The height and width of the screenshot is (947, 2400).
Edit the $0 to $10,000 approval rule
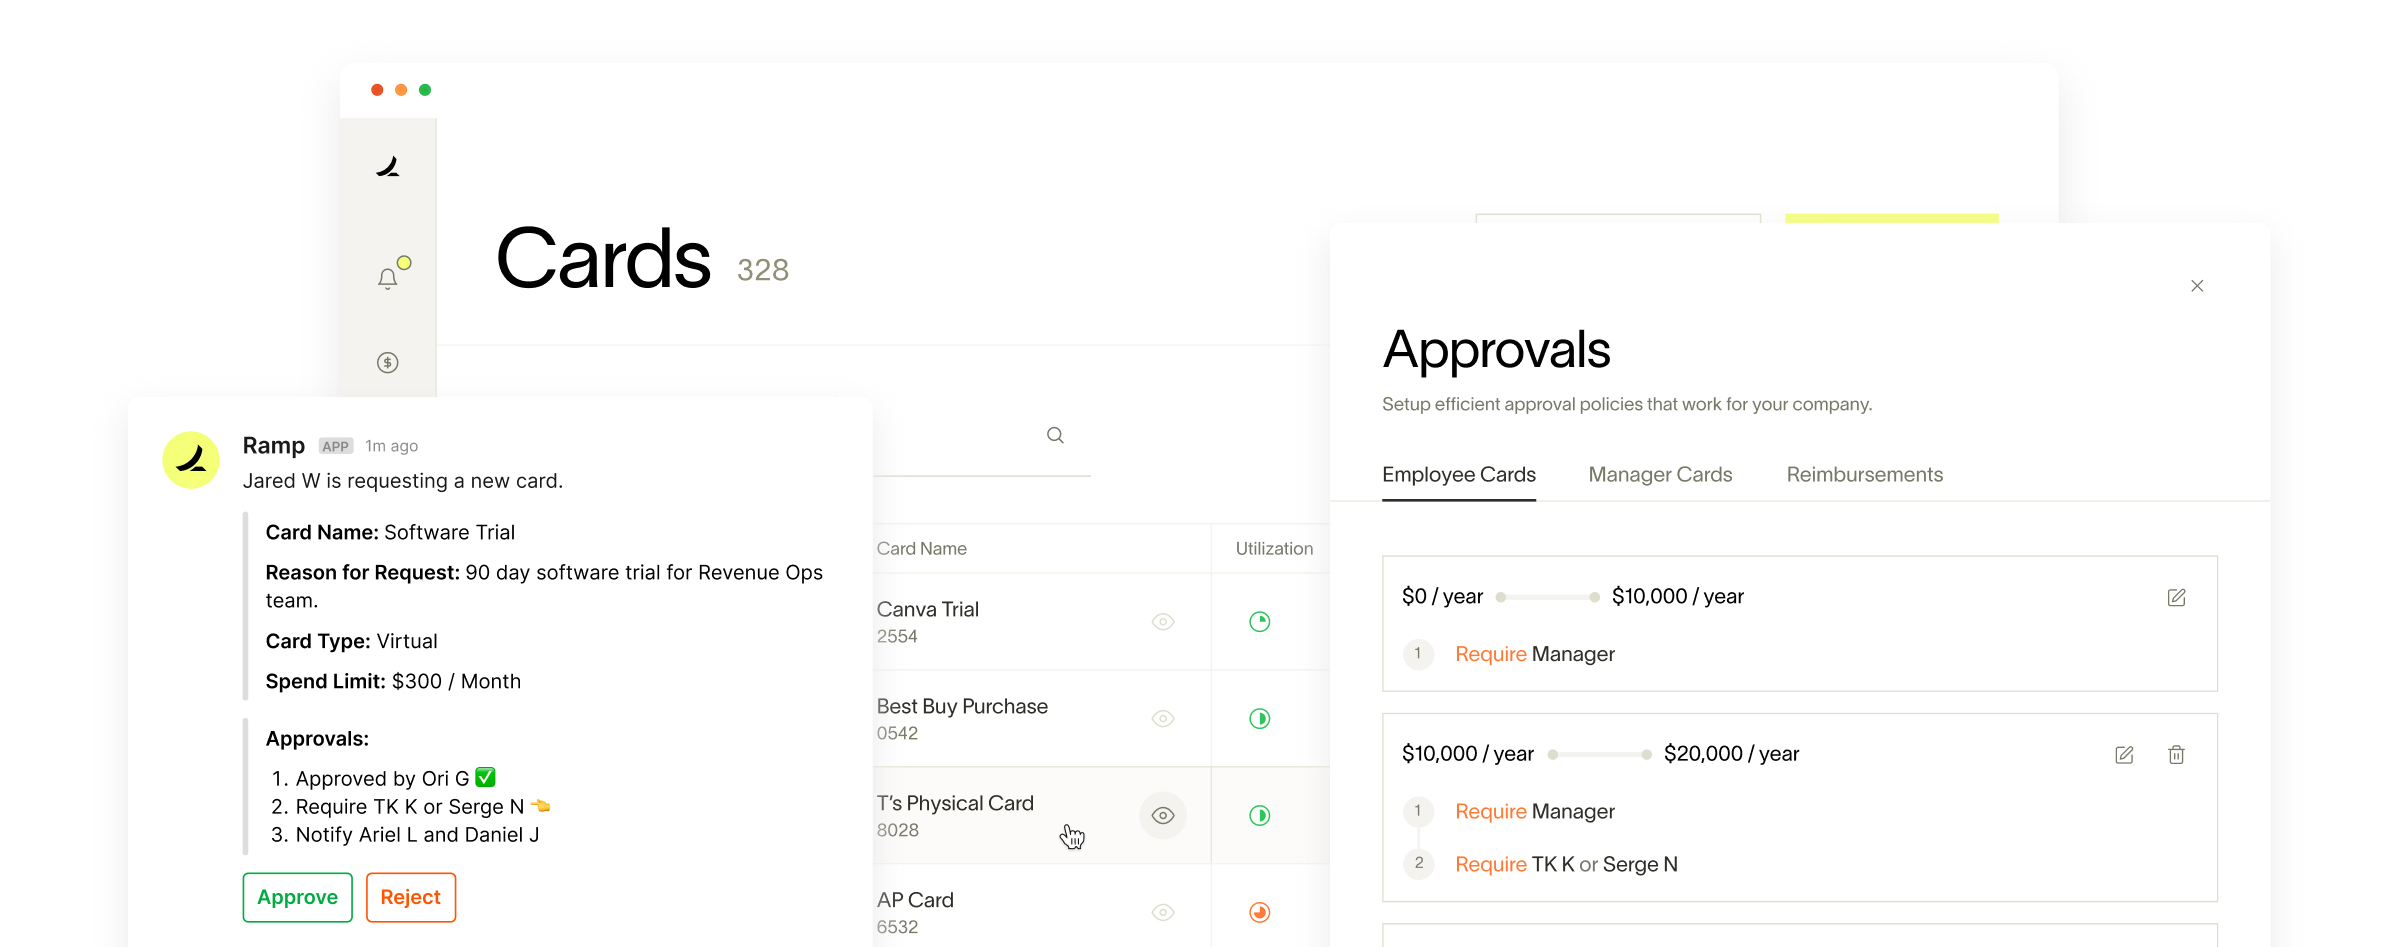[x=2176, y=597]
